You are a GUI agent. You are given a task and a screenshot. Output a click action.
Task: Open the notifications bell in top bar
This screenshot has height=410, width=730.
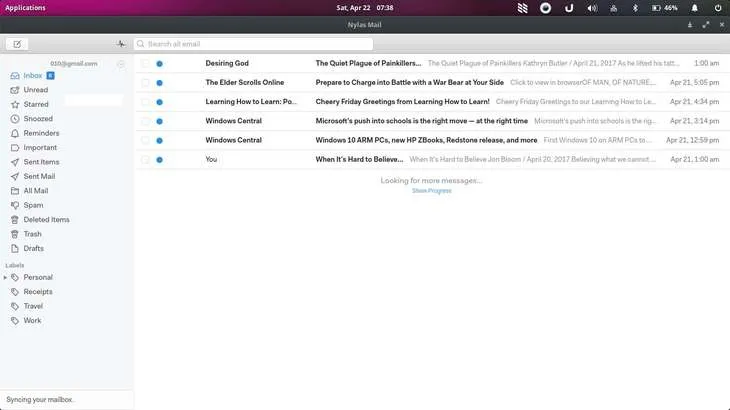(x=694, y=8)
